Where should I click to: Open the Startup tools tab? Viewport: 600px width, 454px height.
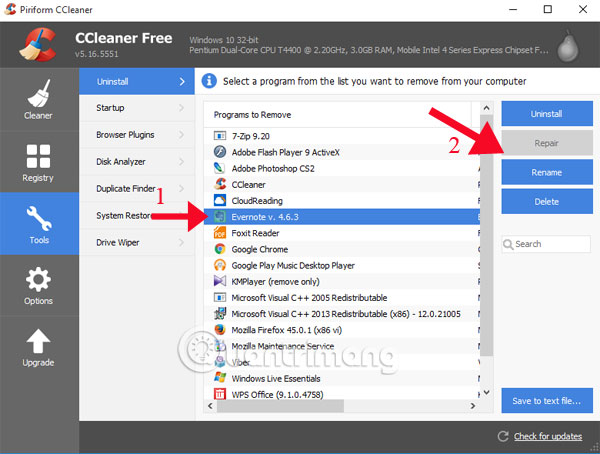[x=137, y=108]
